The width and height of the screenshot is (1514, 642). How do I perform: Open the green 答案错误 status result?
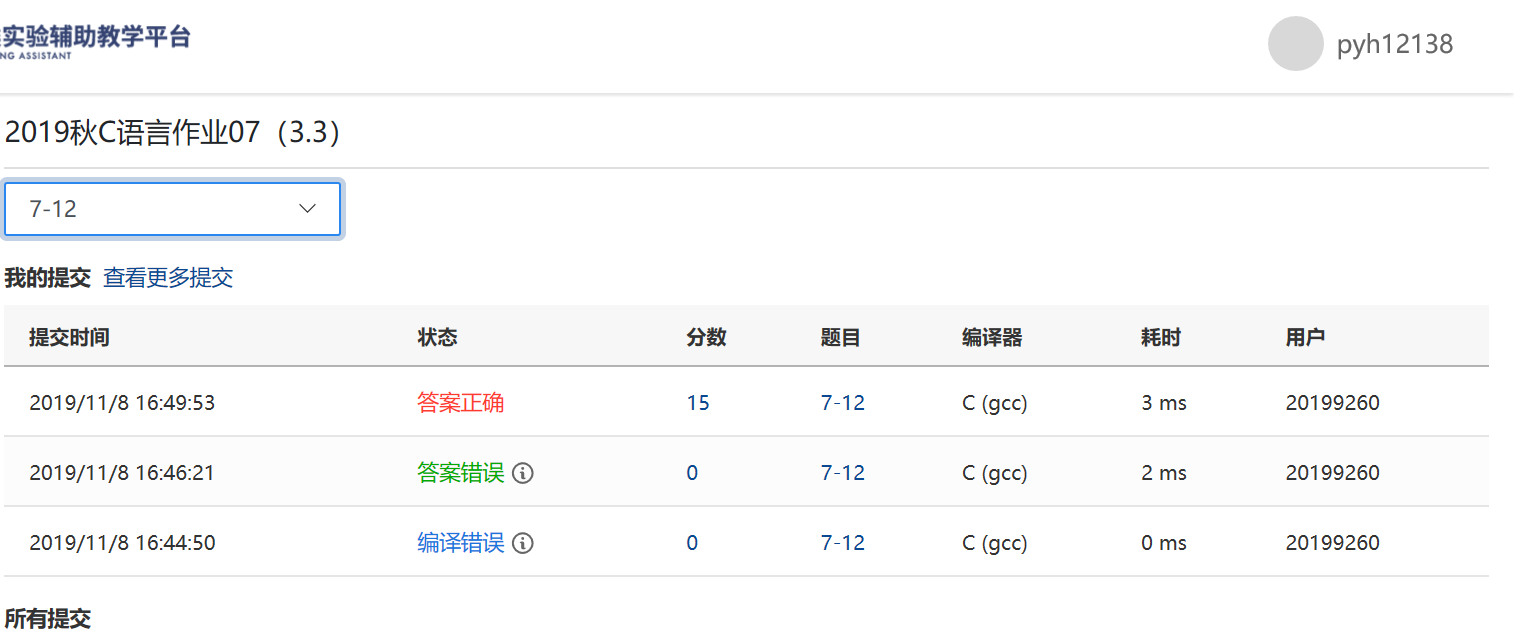click(x=460, y=473)
